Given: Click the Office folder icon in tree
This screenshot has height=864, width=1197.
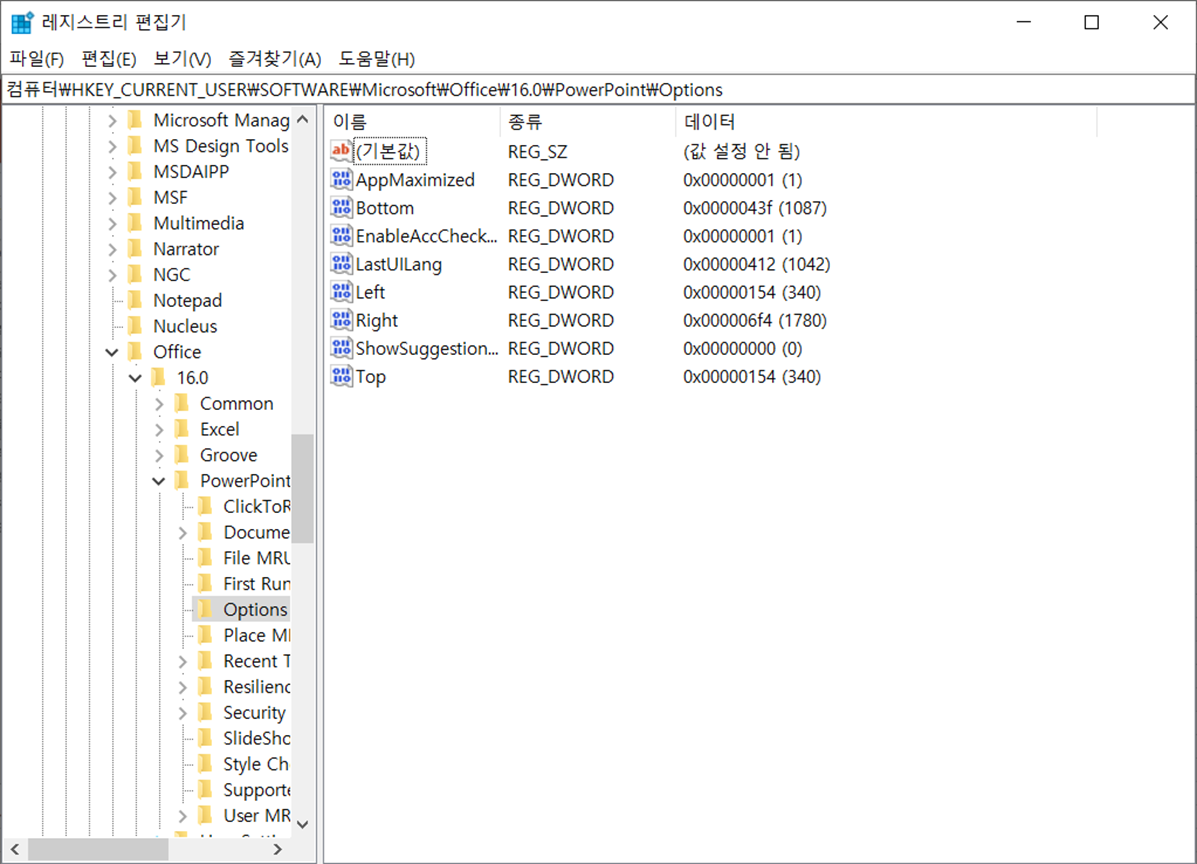Looking at the screenshot, I should [135, 352].
